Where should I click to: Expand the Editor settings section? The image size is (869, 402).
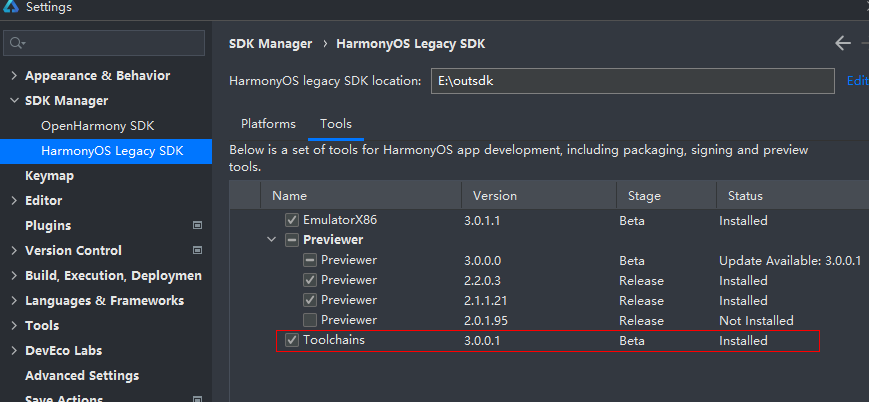[14, 201]
